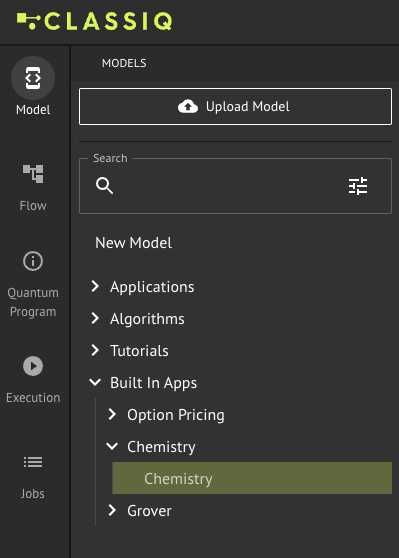The height and width of the screenshot is (558, 399).
Task: Click the Chemistry parent folder label
Action: click(x=161, y=447)
